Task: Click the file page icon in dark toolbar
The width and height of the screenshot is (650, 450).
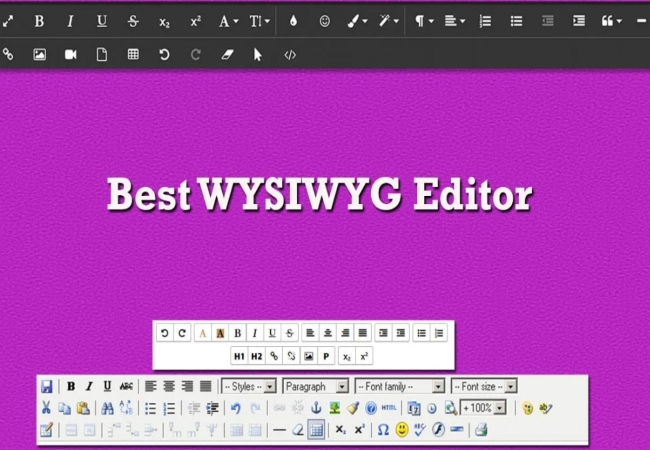Action: pyautogui.click(x=102, y=54)
